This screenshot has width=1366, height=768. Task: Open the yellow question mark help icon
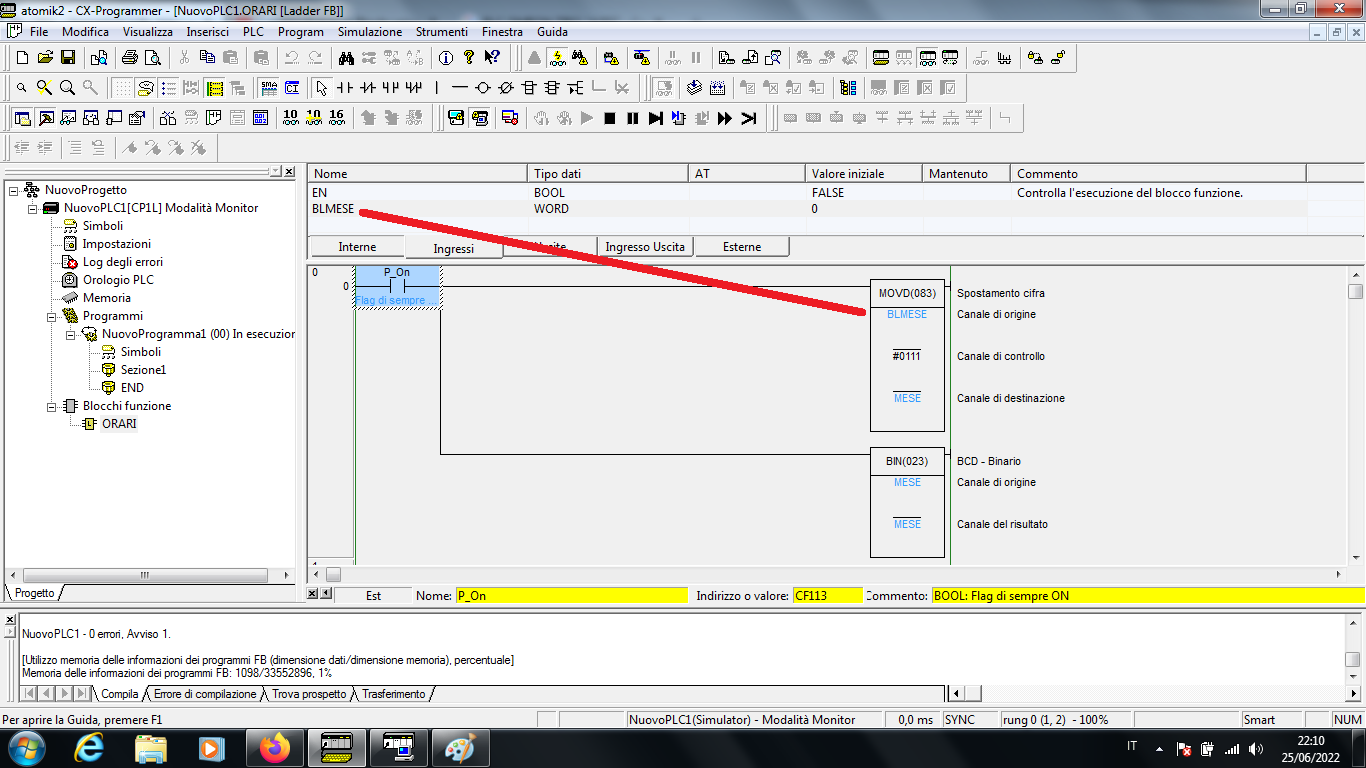468,58
